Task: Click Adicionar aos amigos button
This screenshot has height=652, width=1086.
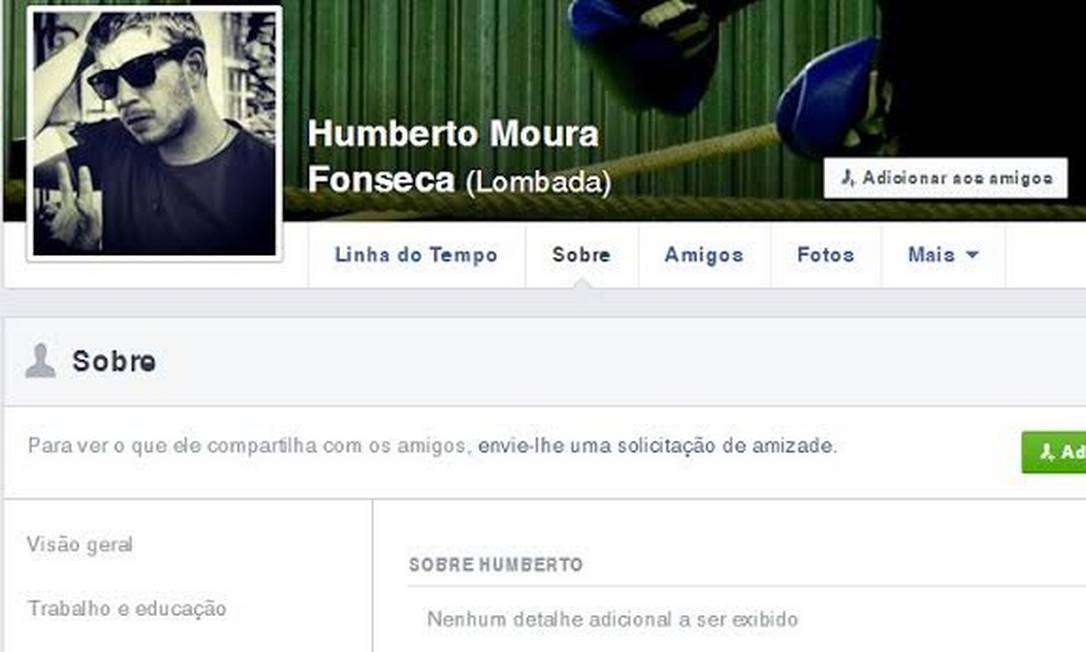Action: click(945, 178)
